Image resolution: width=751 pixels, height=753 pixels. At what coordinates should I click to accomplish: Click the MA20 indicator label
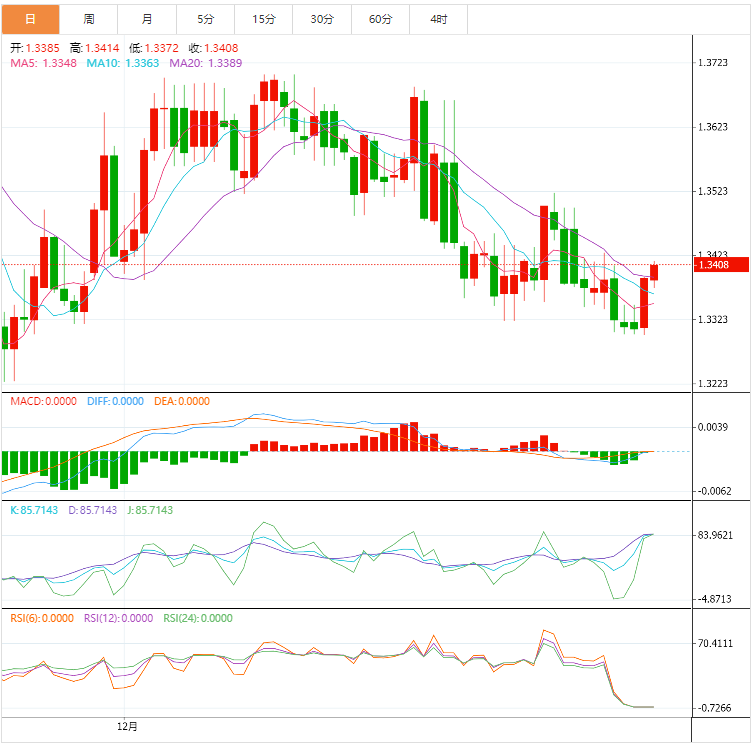pyautogui.click(x=206, y=63)
